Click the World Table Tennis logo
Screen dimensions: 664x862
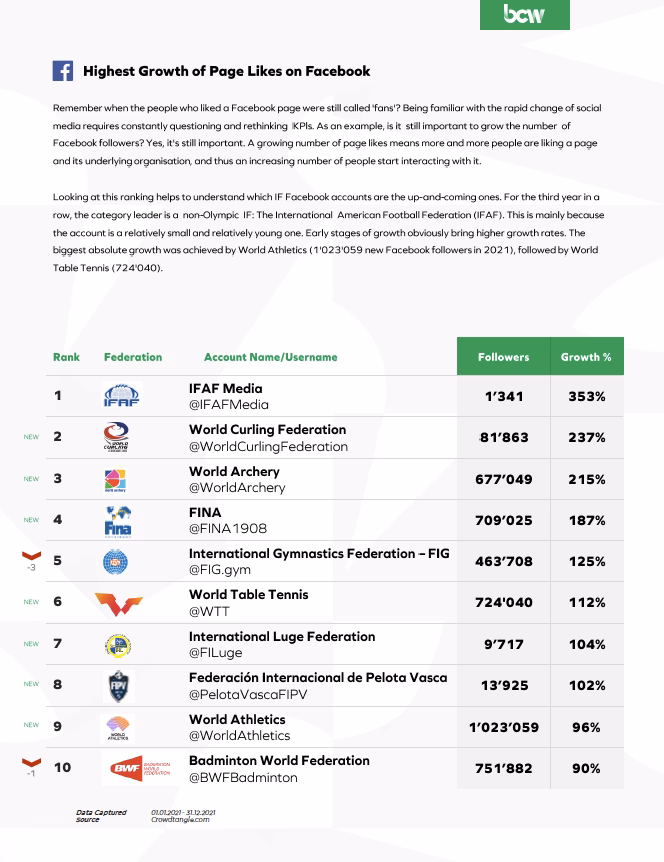coord(119,604)
